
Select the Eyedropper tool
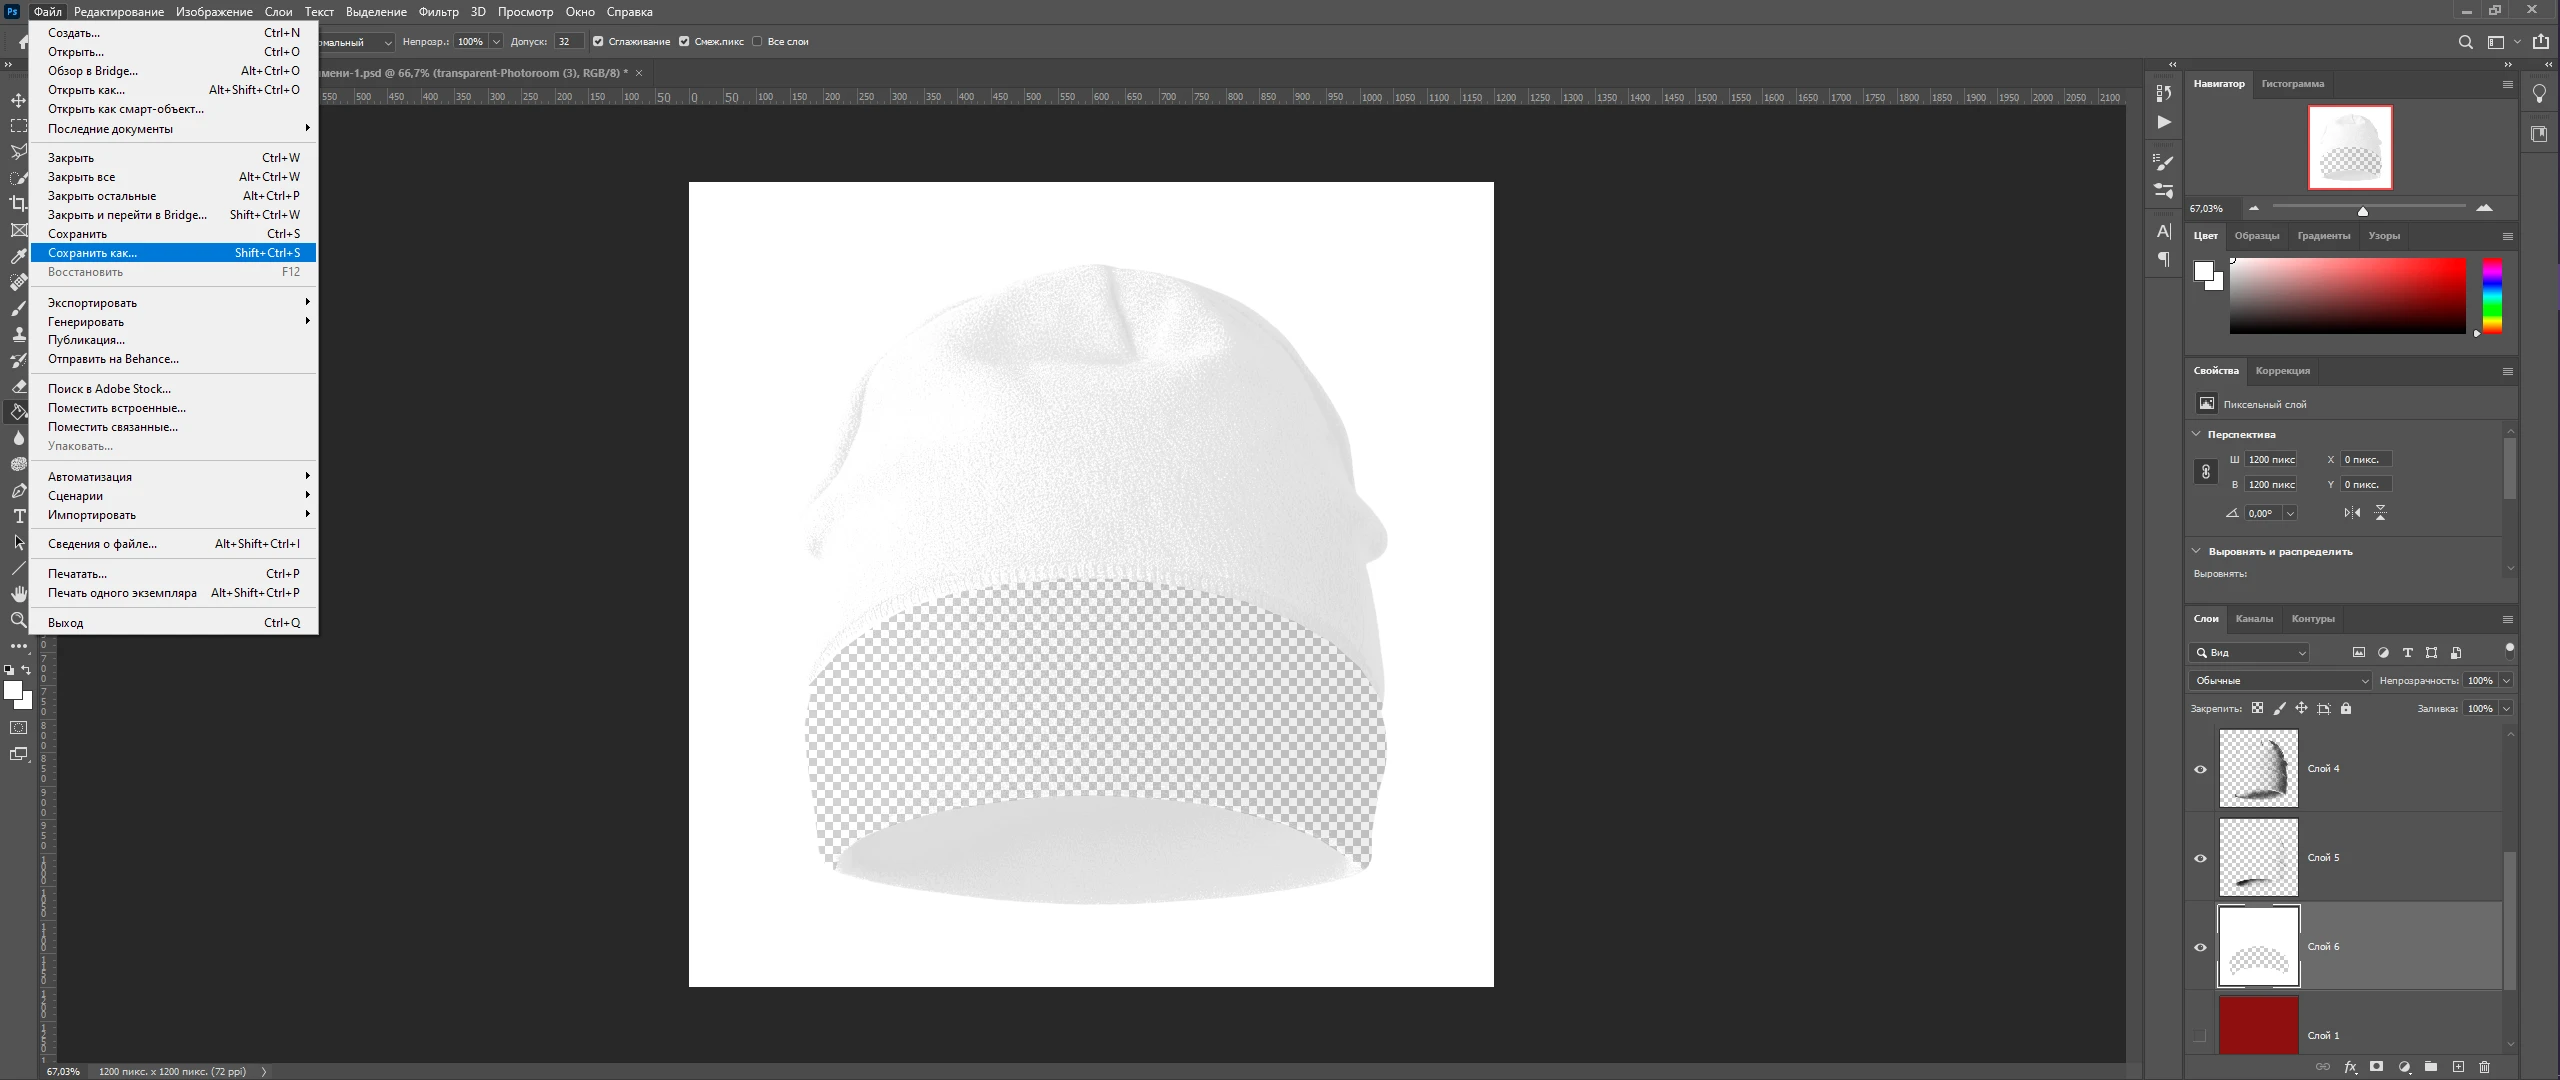[x=18, y=256]
